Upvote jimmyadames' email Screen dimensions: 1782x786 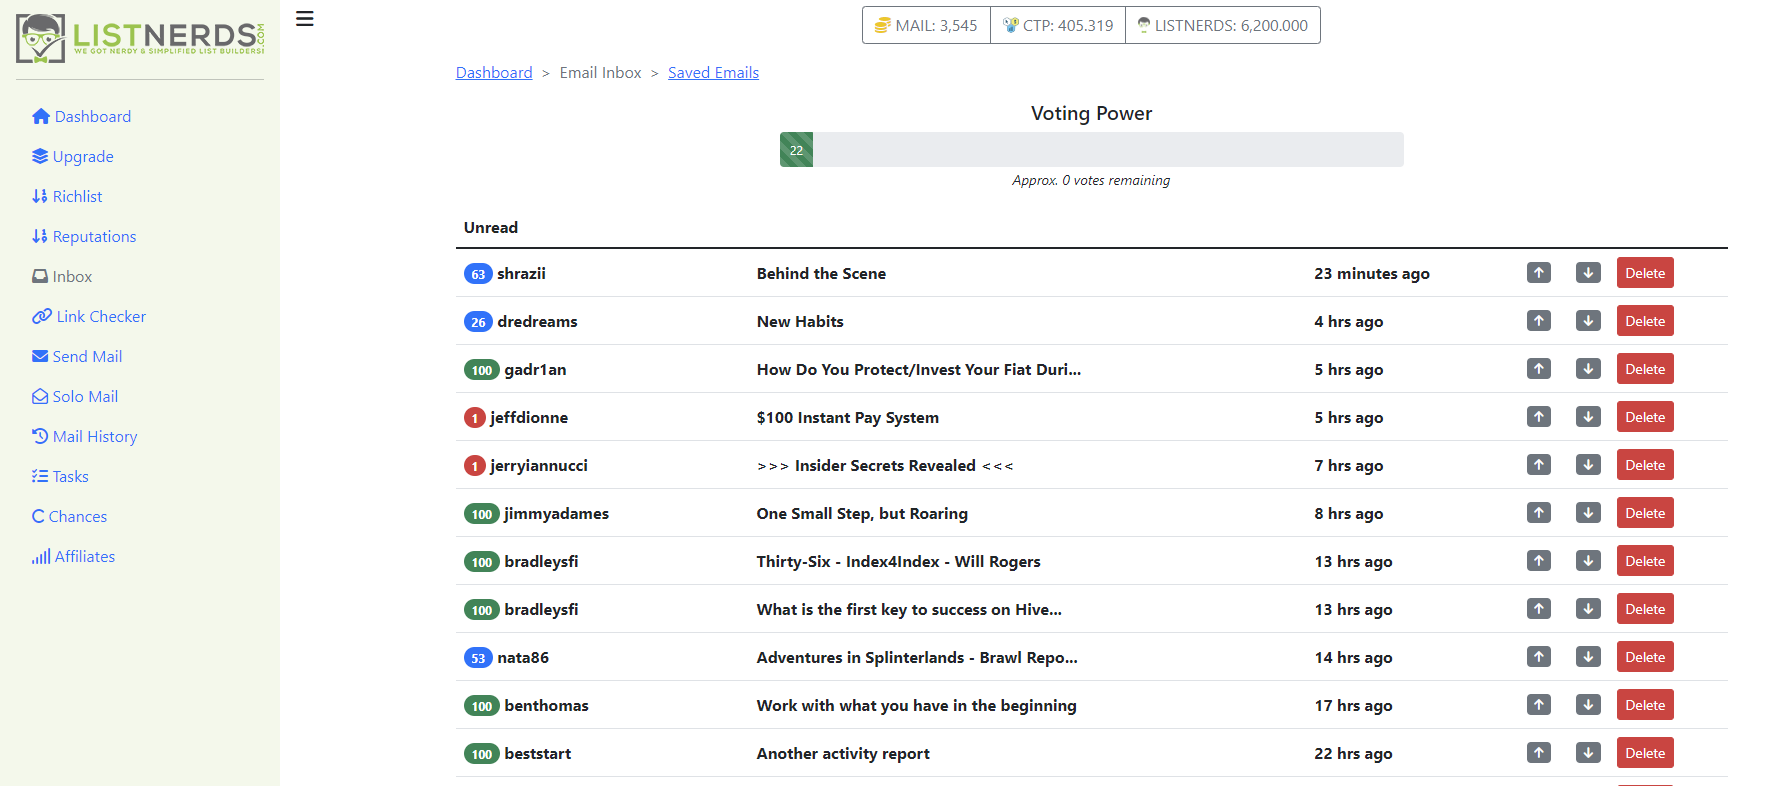click(1539, 513)
